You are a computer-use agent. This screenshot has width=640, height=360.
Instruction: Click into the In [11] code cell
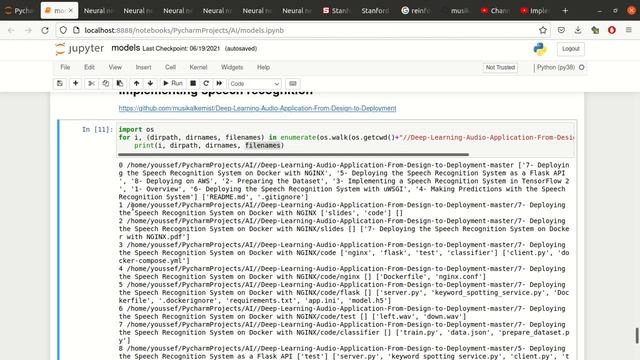pyautogui.click(x=345, y=138)
